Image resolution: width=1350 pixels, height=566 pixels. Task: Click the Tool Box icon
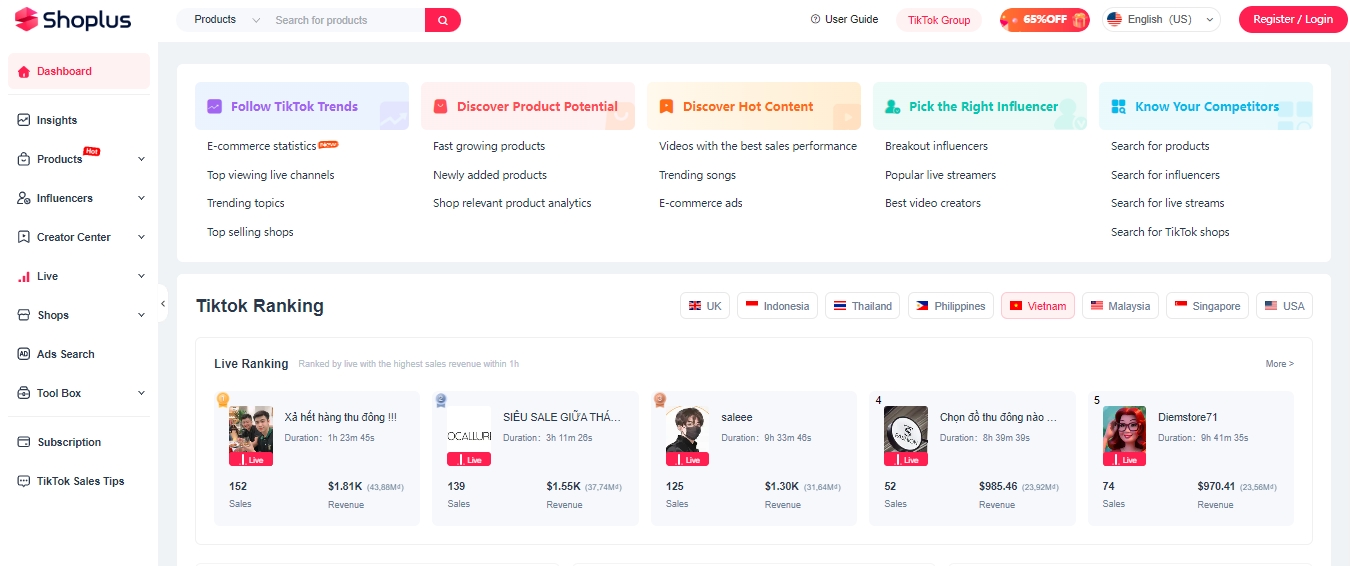coord(24,393)
